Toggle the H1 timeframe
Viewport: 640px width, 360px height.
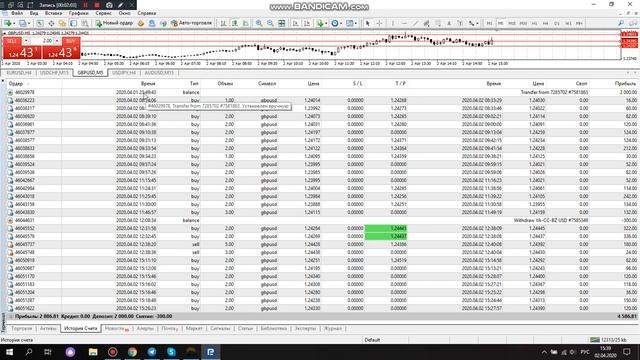pos(534,23)
